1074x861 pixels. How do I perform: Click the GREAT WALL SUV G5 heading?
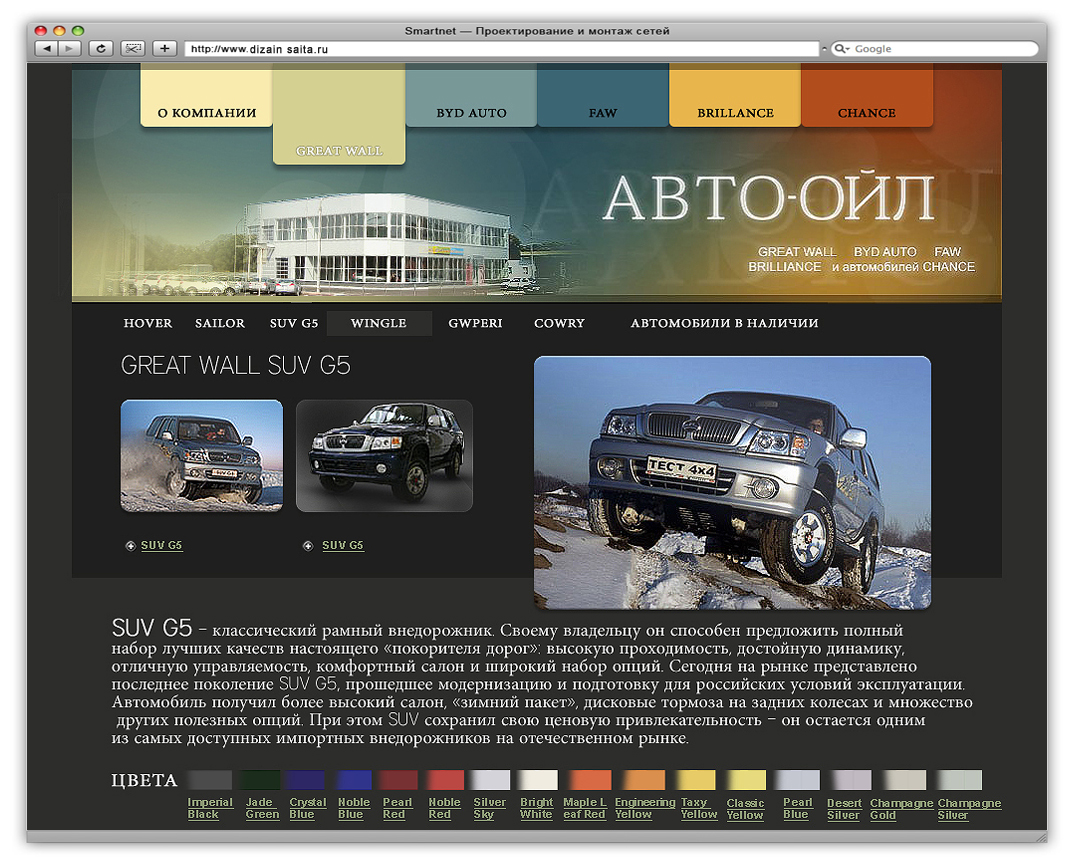[236, 365]
